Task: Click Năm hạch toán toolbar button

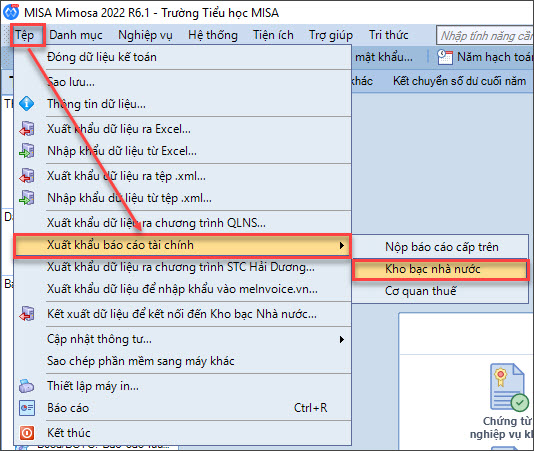Action: 486,57
